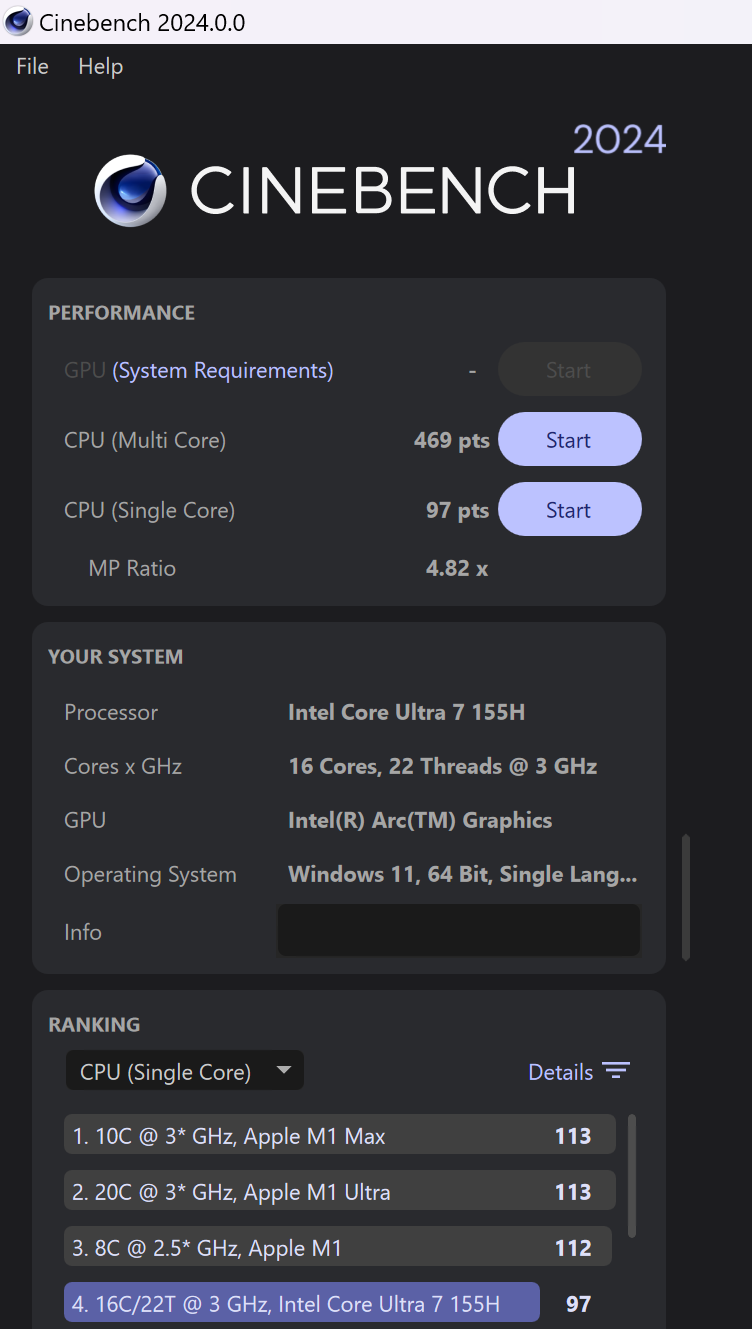Screen dimensions: 752x1329
Task: Click into the Info text field
Action: click(459, 930)
